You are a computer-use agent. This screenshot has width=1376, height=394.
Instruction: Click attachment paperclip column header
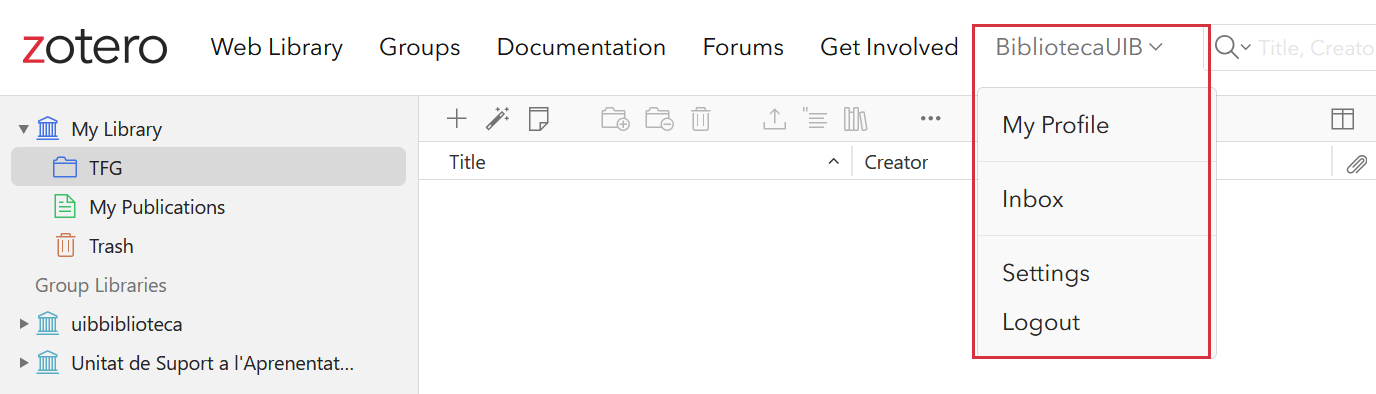tap(1356, 164)
